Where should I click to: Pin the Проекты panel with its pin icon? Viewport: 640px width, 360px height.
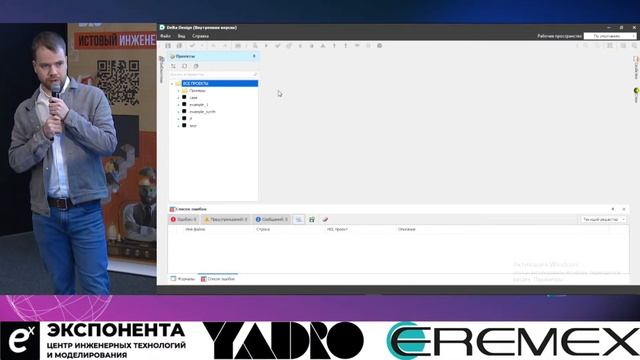[254, 56]
